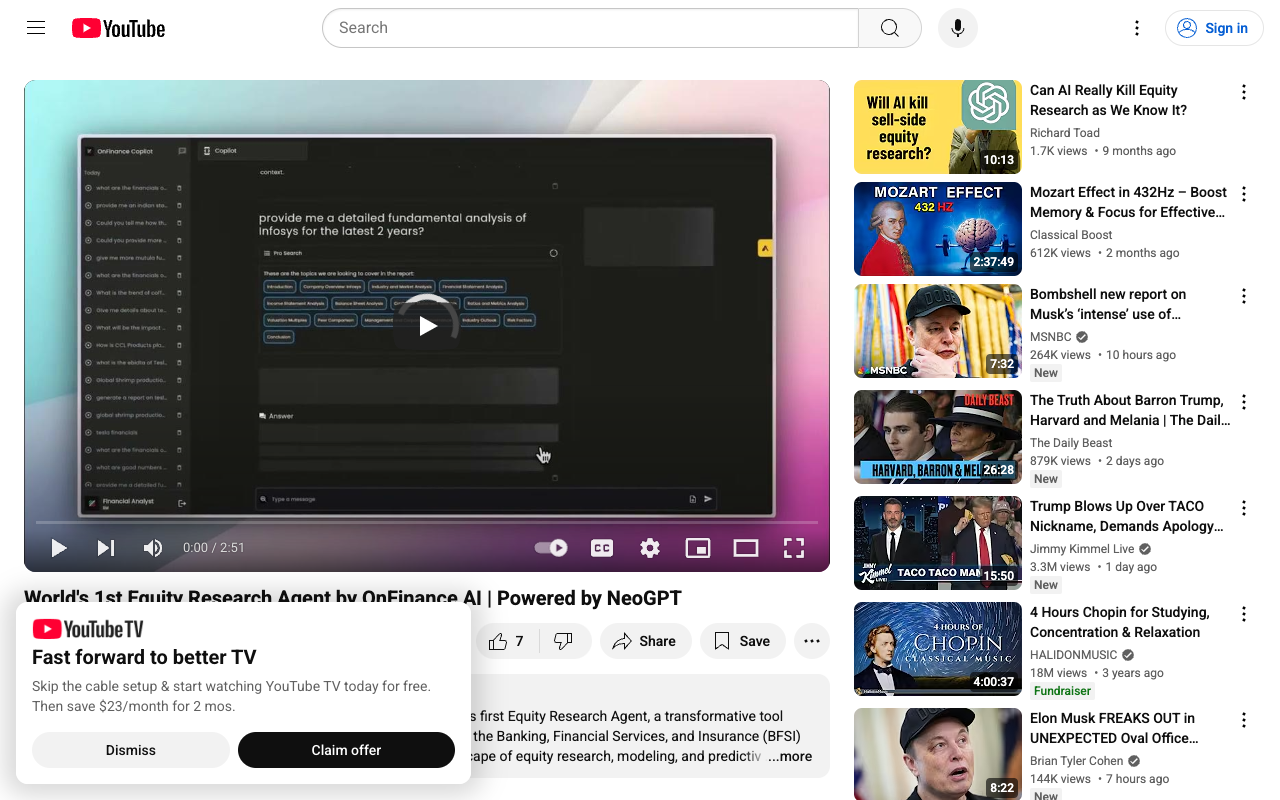1280x800 pixels.
Task: Open the hamburger guide menu
Action: [36, 28]
